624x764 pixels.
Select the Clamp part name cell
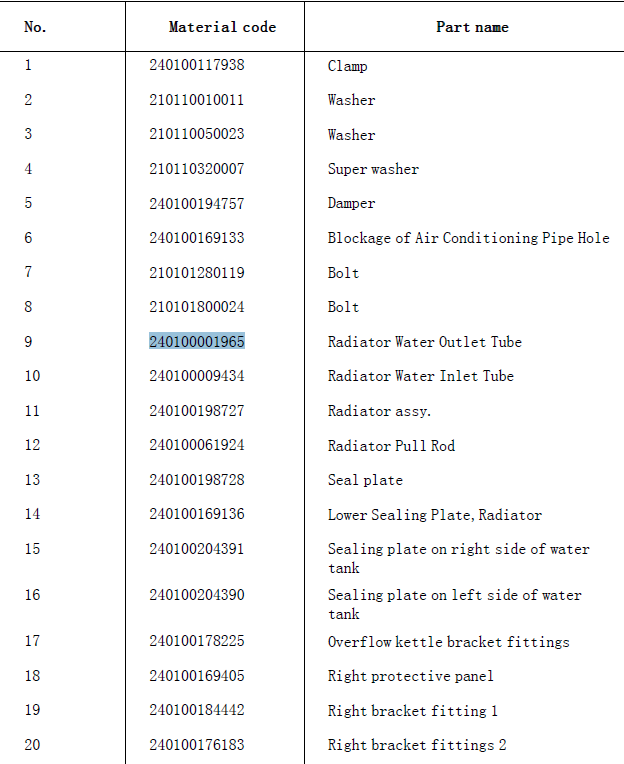click(347, 66)
